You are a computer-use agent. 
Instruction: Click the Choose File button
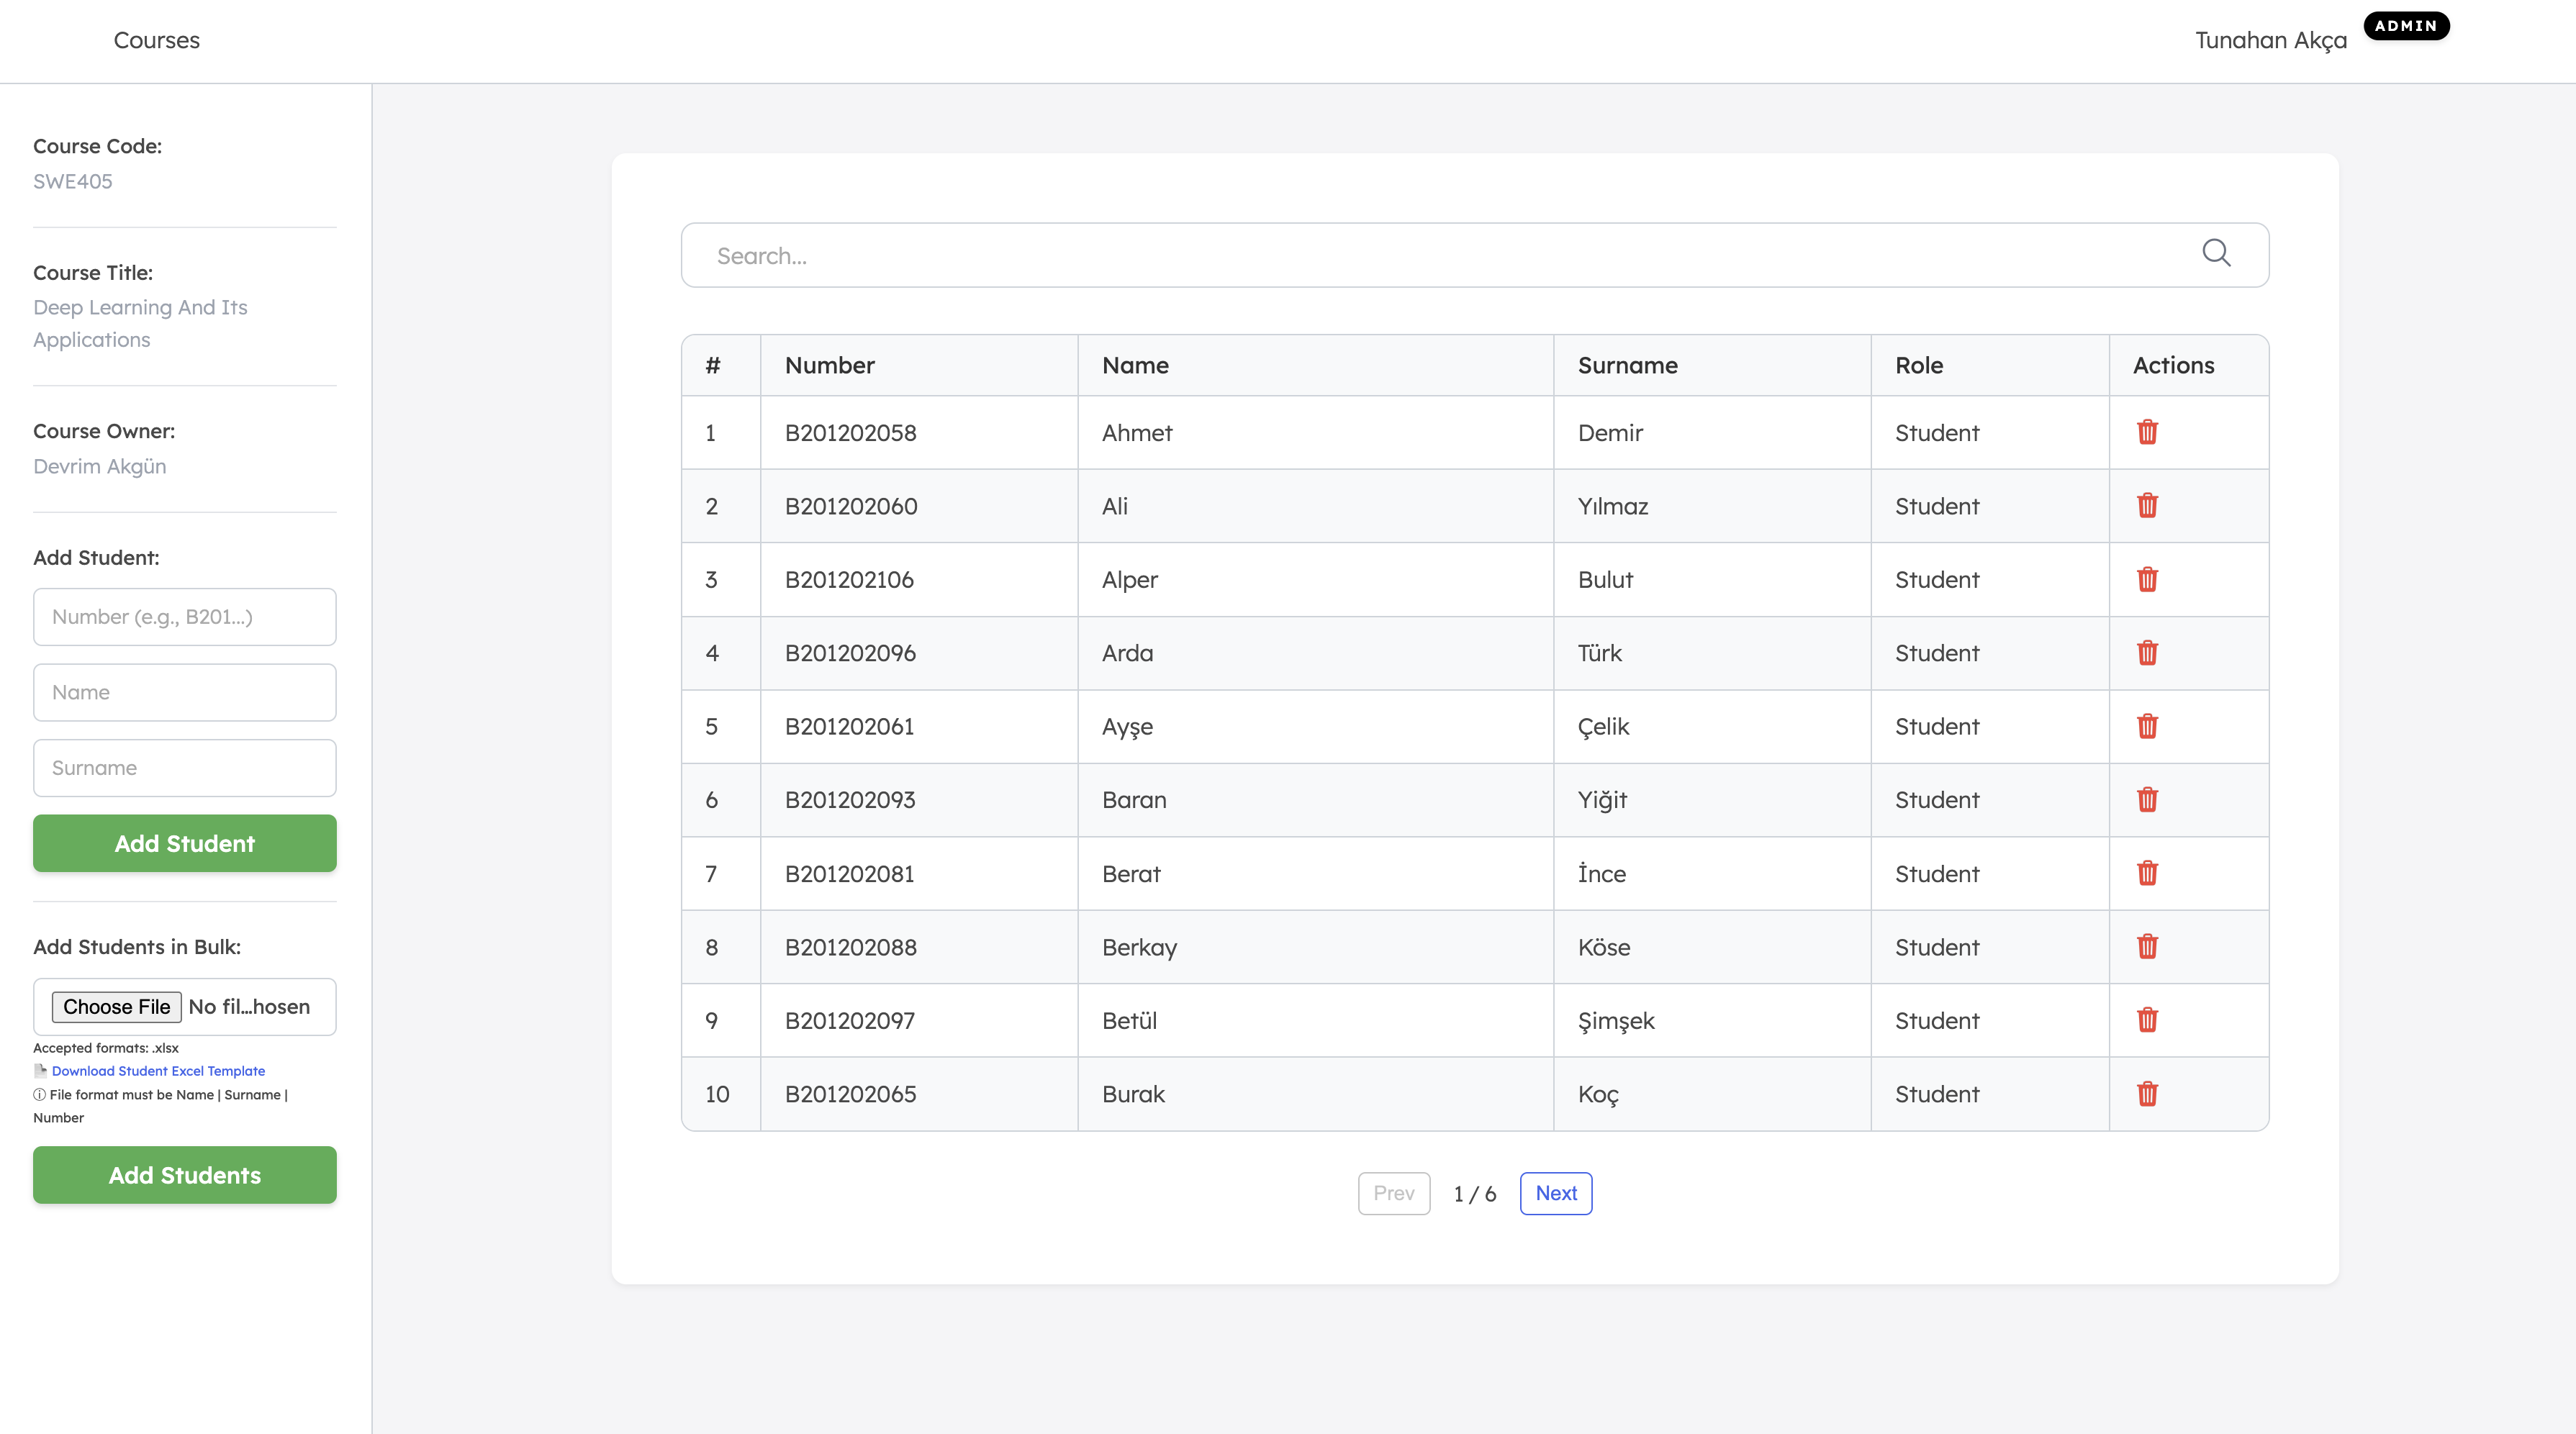pyautogui.click(x=116, y=1006)
